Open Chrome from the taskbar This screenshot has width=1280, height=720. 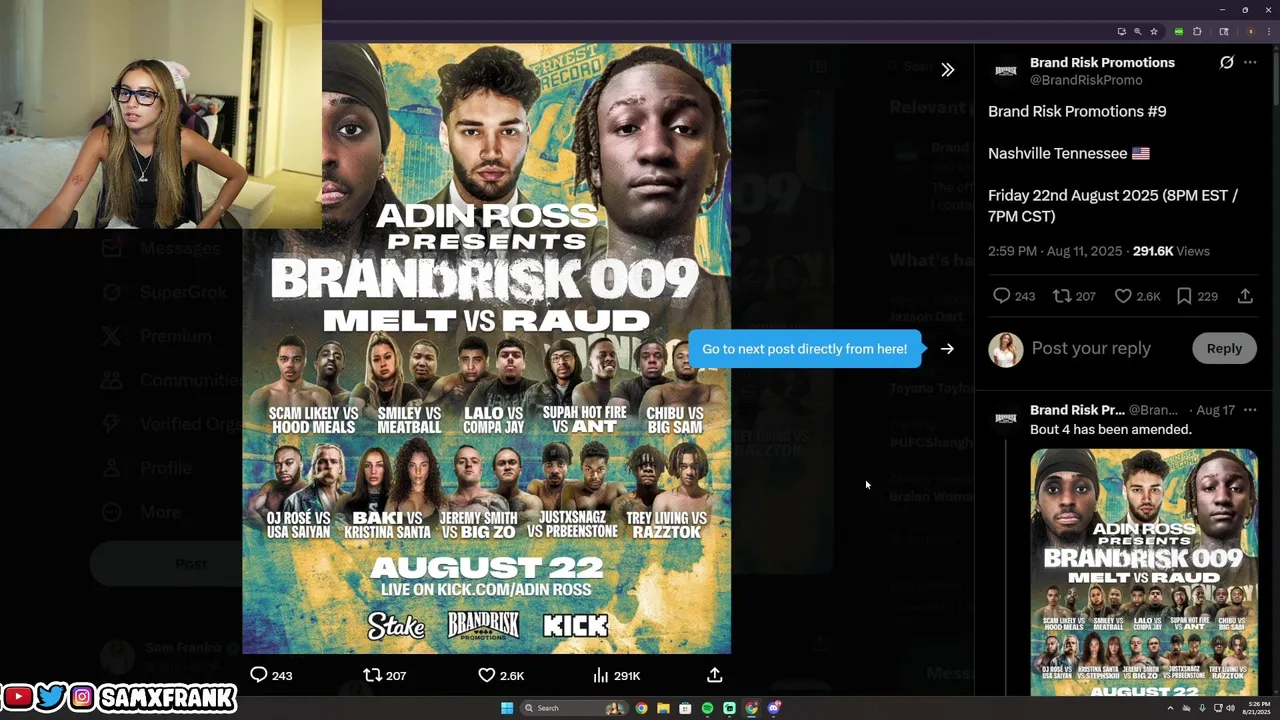642,708
